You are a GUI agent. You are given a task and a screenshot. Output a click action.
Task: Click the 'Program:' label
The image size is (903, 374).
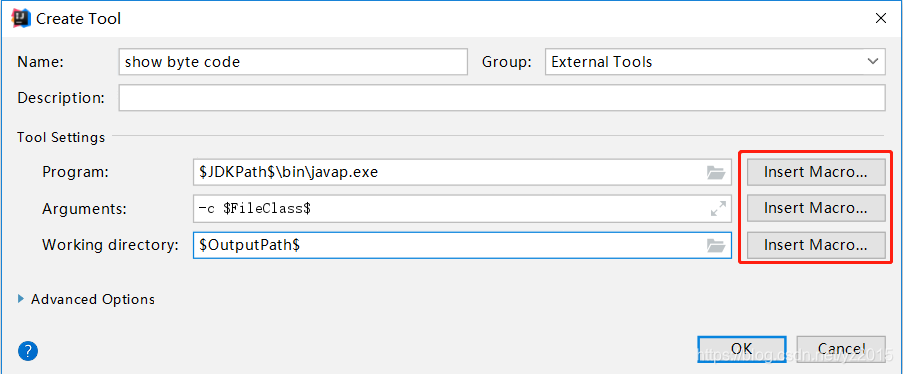pyautogui.click(x=75, y=172)
